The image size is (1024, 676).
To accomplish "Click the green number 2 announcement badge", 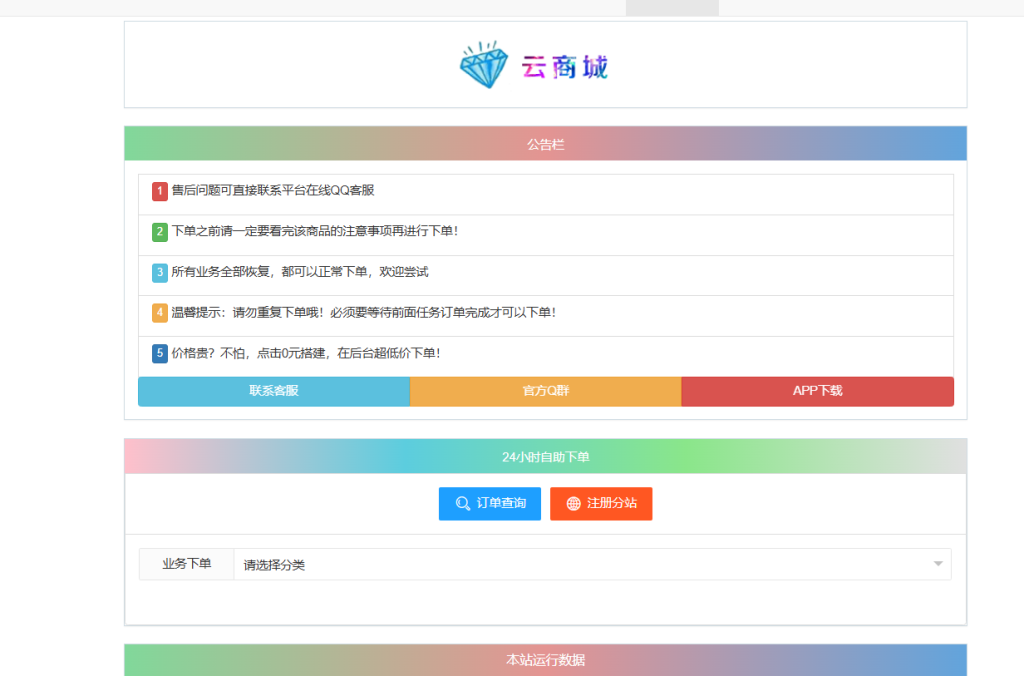I will 159,231.
